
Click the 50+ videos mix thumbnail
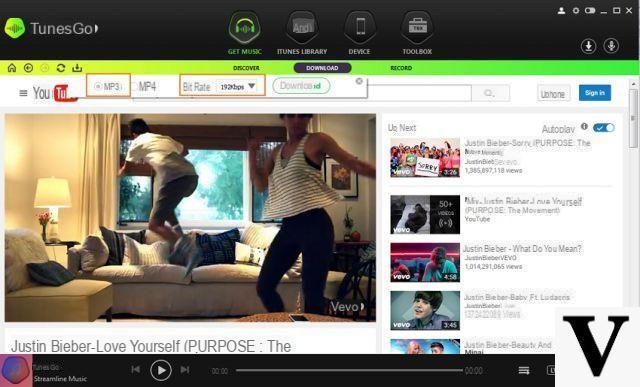[x=425, y=214]
